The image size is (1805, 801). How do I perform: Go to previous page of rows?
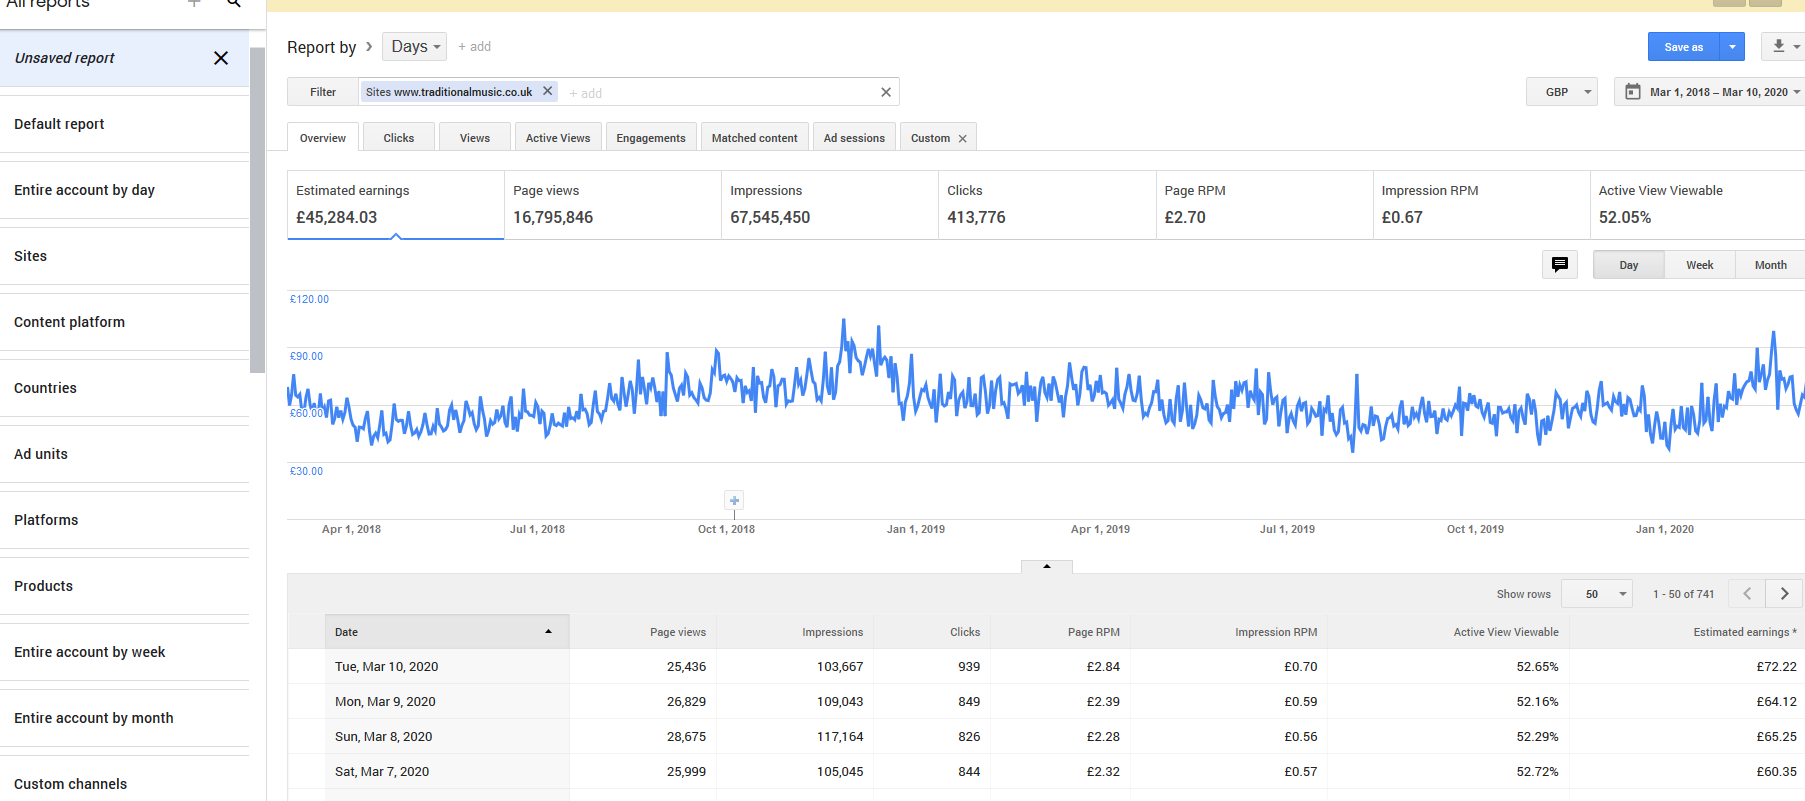pyautogui.click(x=1747, y=594)
